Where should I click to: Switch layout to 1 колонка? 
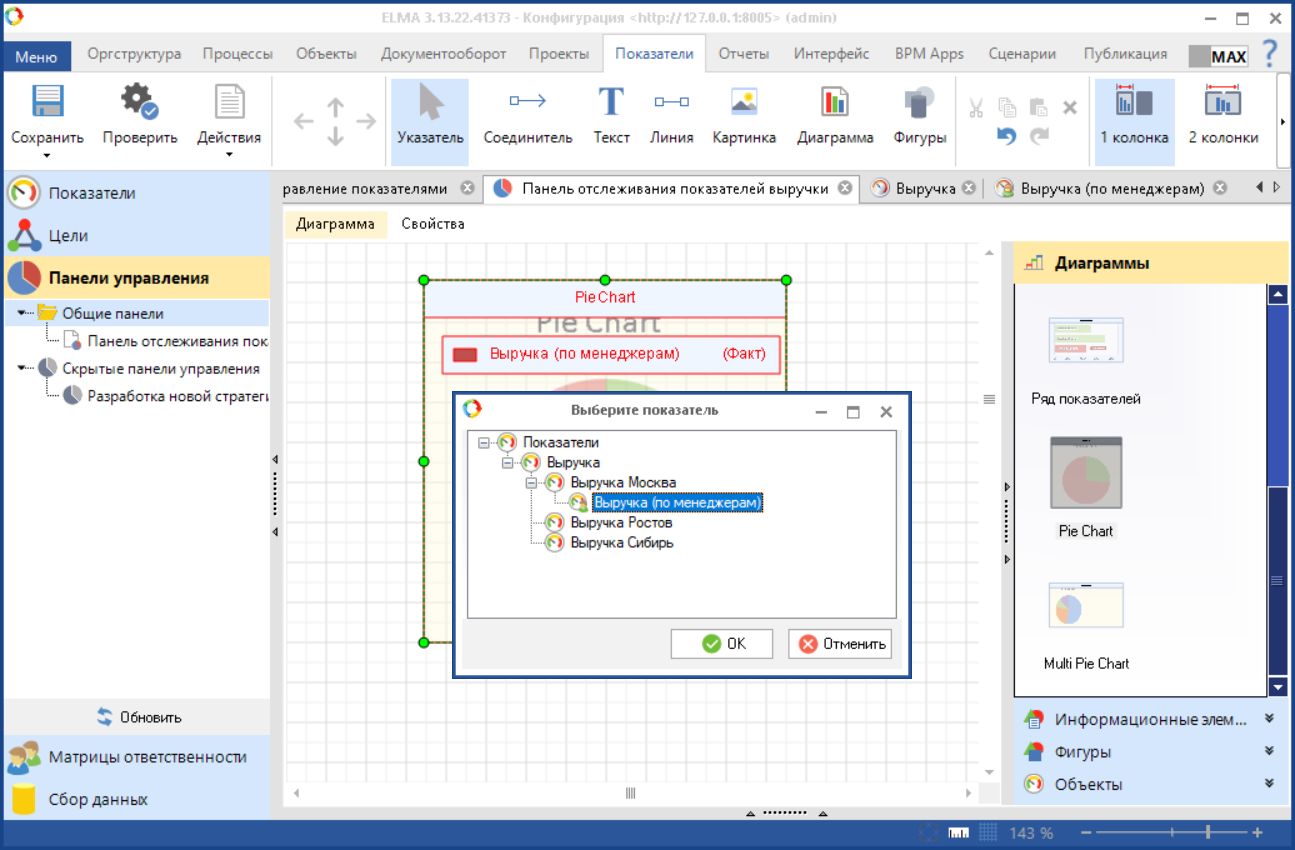point(1134,120)
